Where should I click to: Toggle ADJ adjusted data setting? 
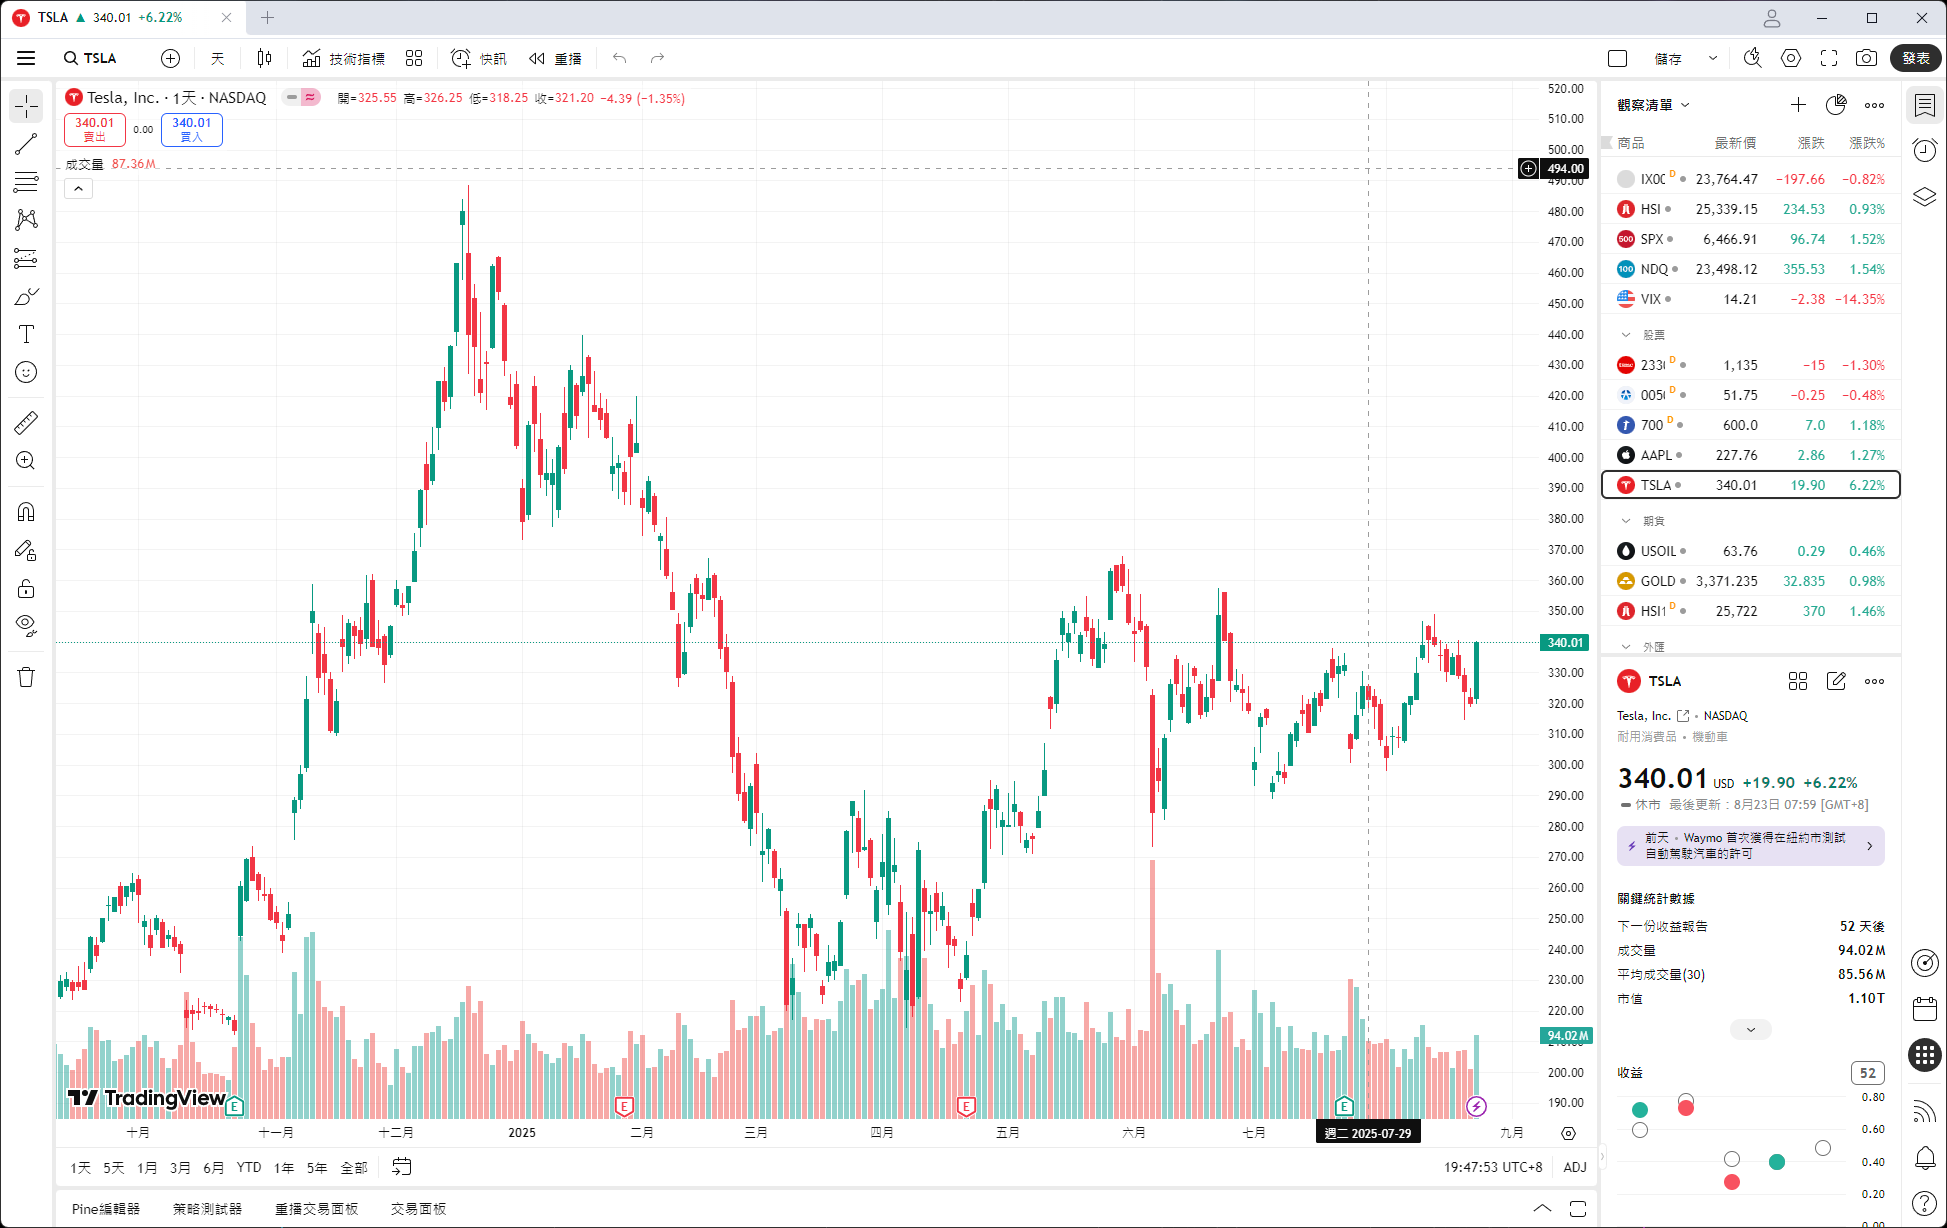(1575, 1167)
